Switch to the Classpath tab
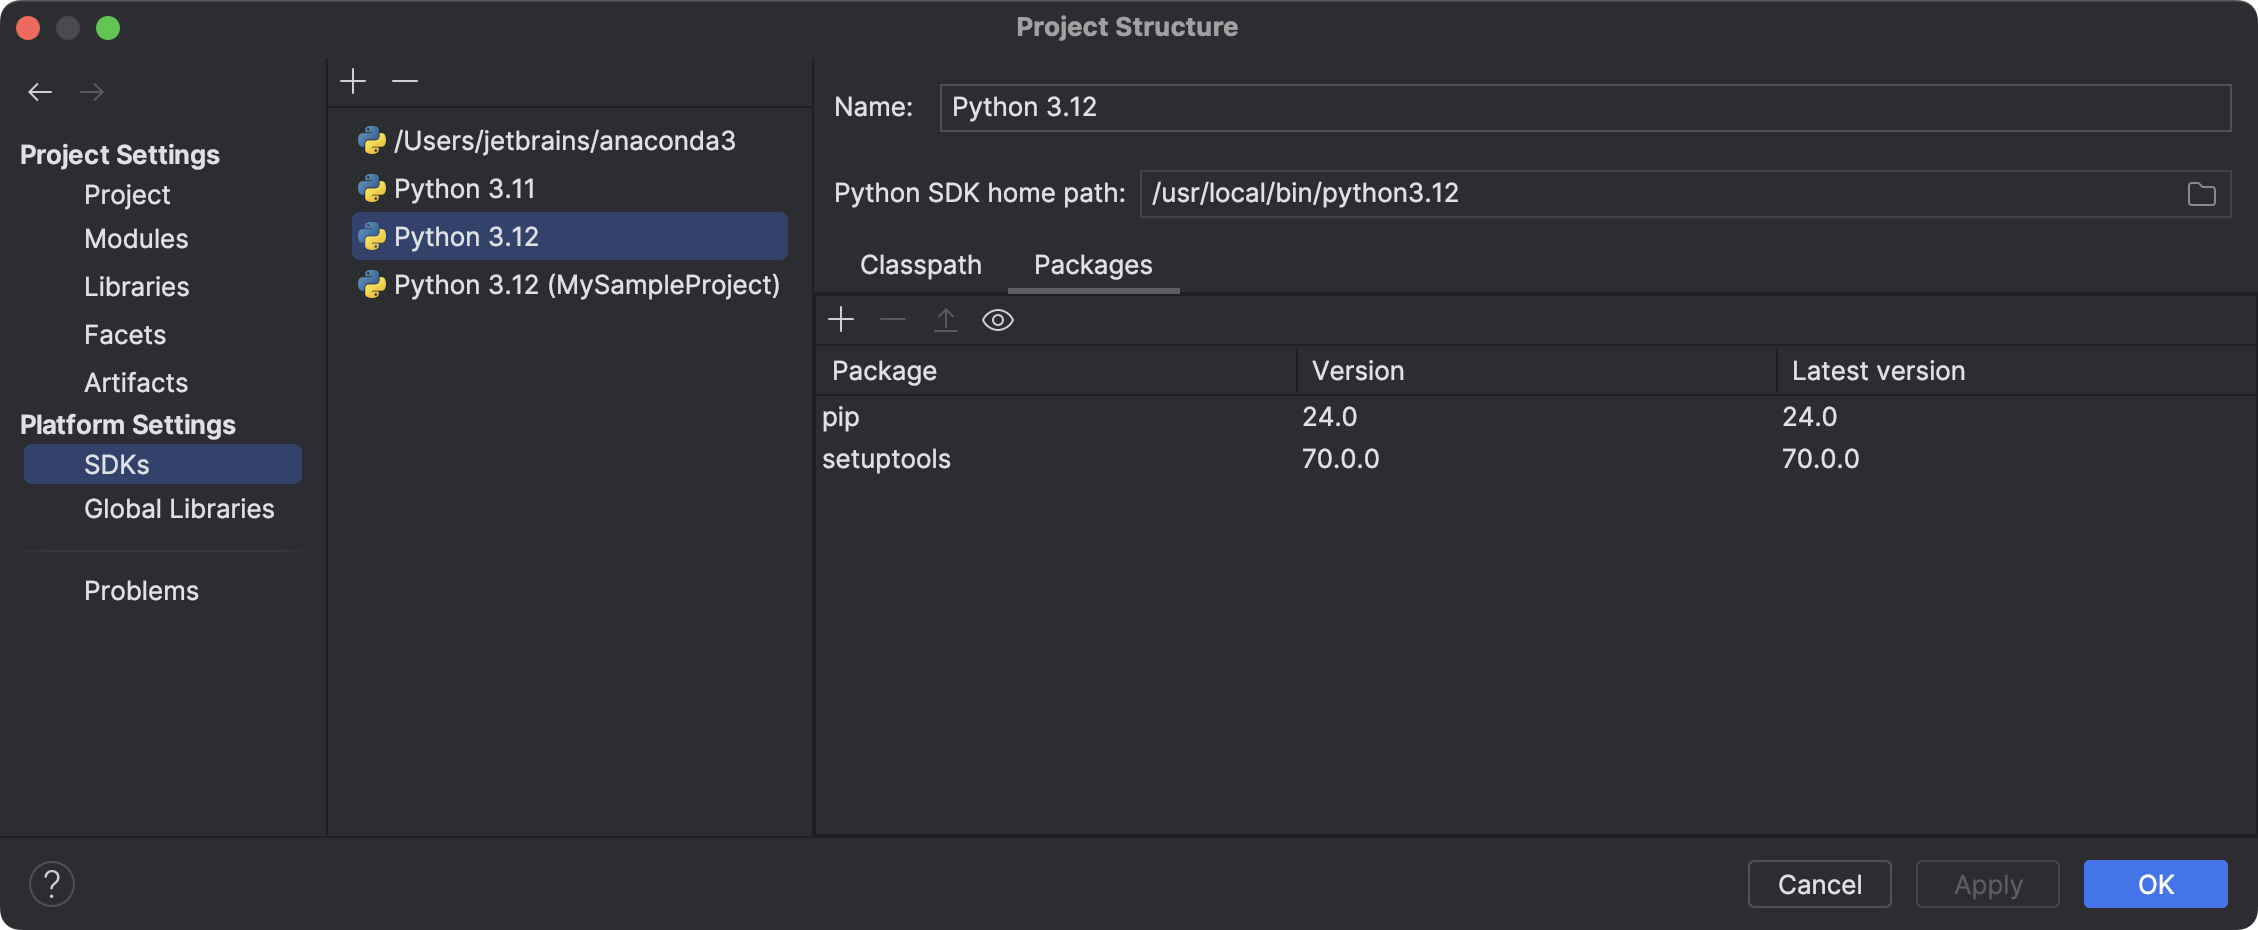 [920, 265]
